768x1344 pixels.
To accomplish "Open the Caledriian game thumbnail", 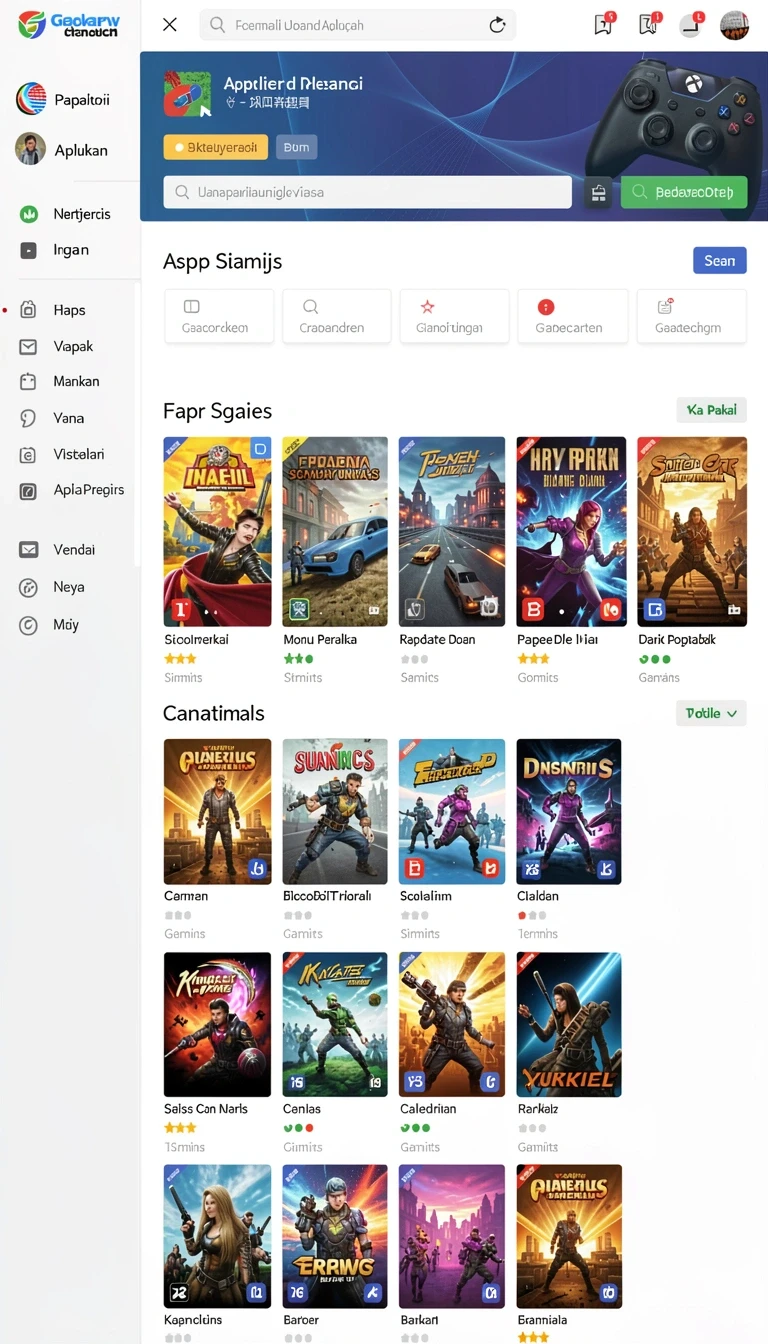I will (452, 1024).
